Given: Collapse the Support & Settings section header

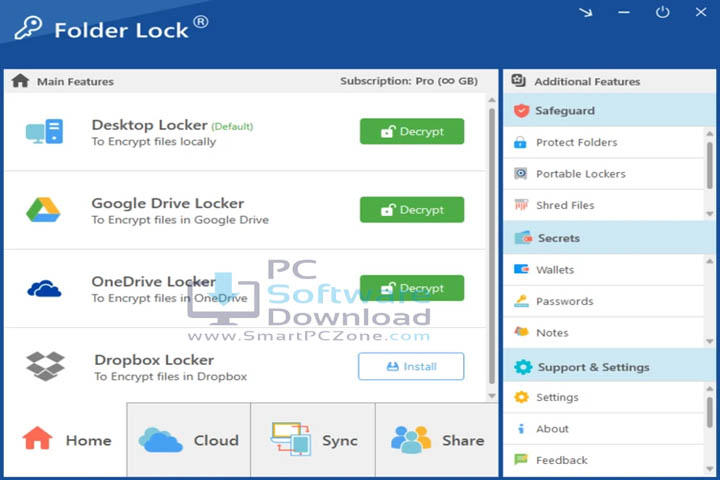Looking at the screenshot, I should pyautogui.click(x=609, y=367).
